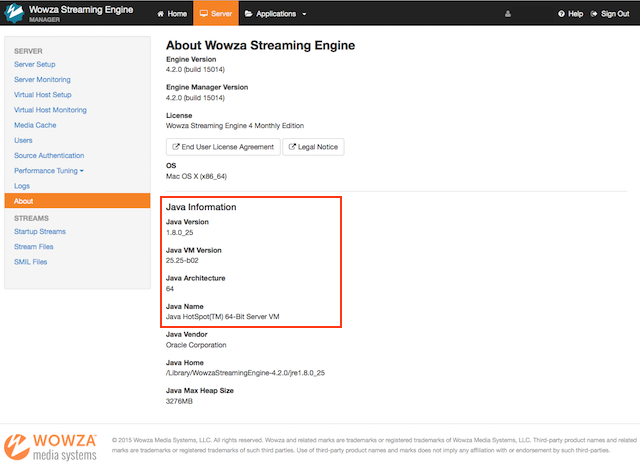The width and height of the screenshot is (640, 463).
Task: Click the Wowza Streaming Engine logo icon
Action: [x=13, y=13]
